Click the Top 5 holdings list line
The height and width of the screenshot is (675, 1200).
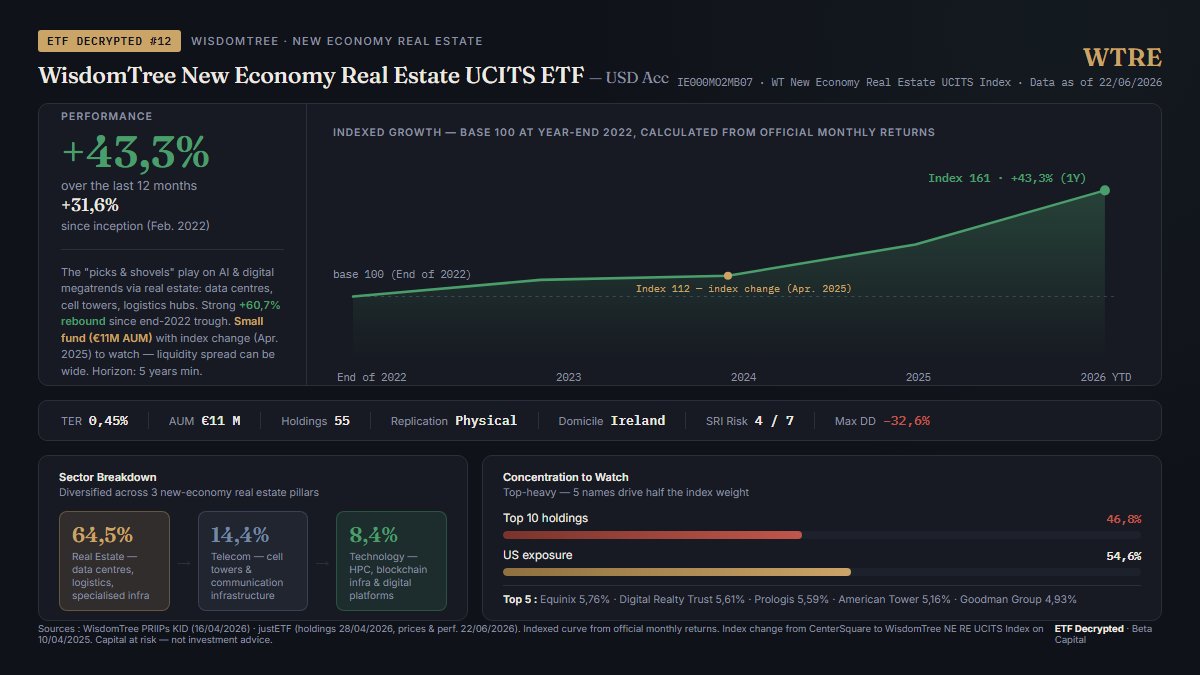(790, 599)
